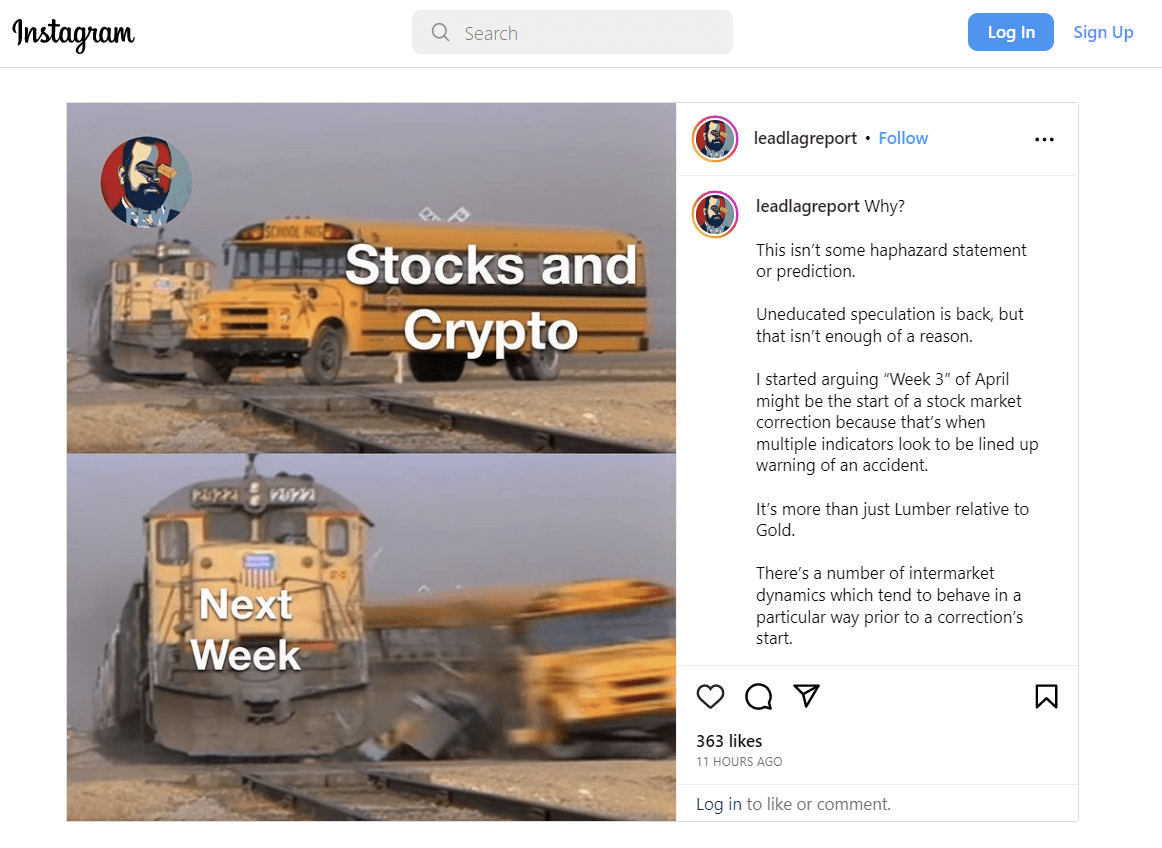Open the three-dot more options menu

(x=1044, y=139)
